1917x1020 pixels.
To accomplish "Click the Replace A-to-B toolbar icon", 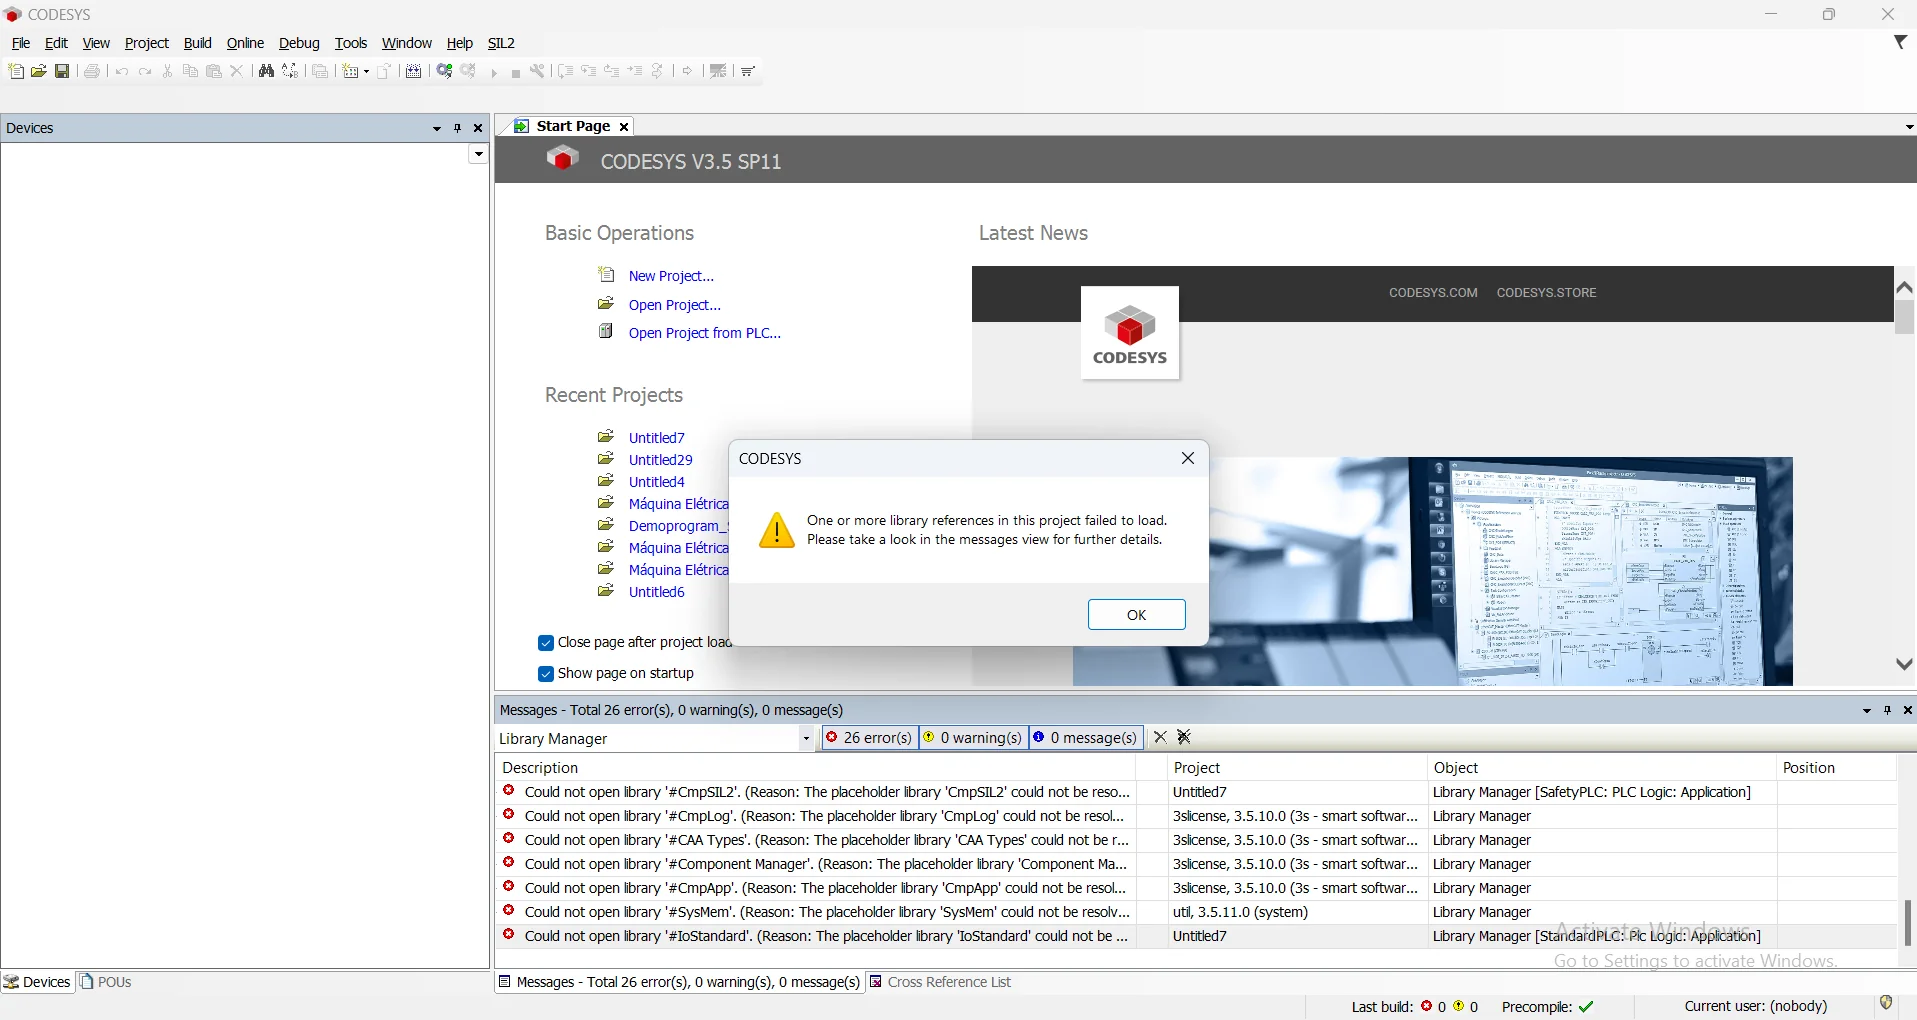I will click(x=291, y=71).
